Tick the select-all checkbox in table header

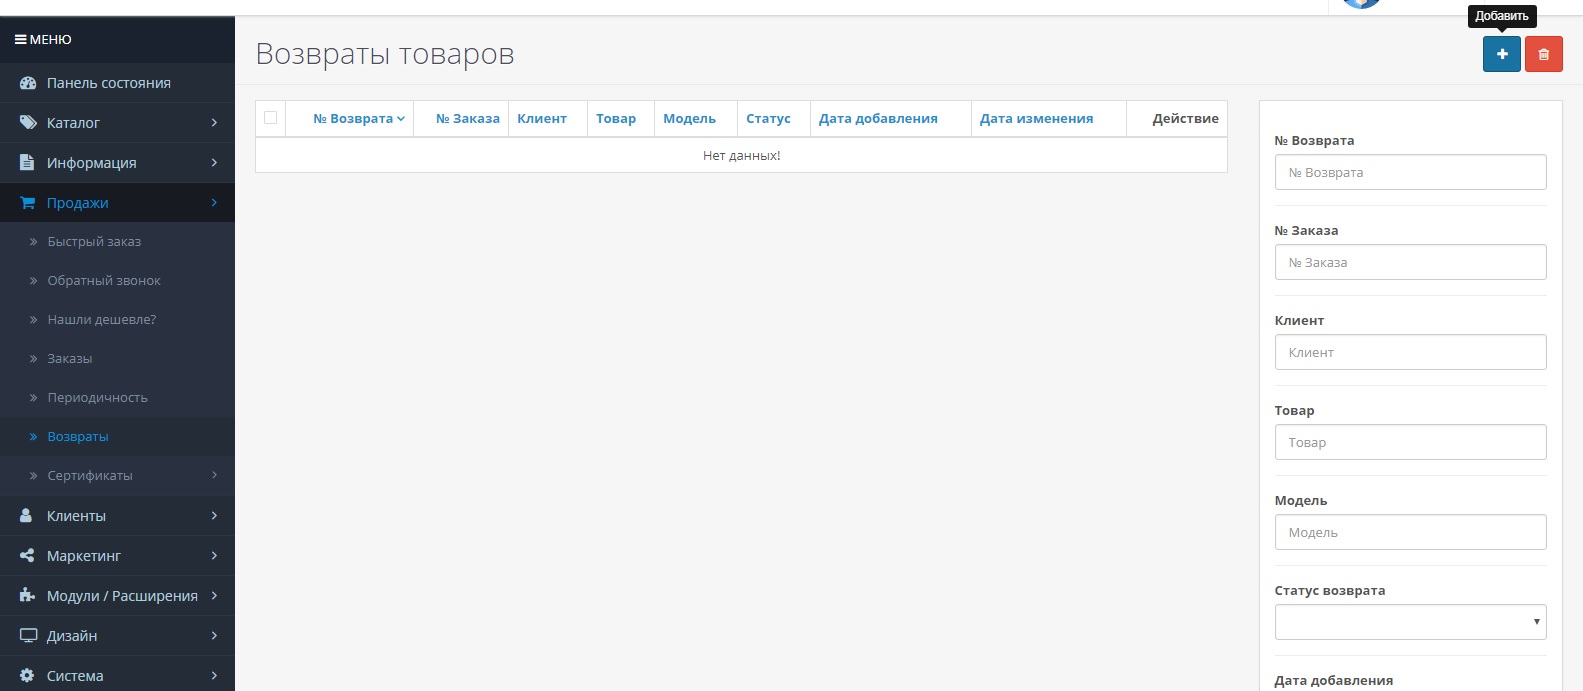tap(270, 118)
